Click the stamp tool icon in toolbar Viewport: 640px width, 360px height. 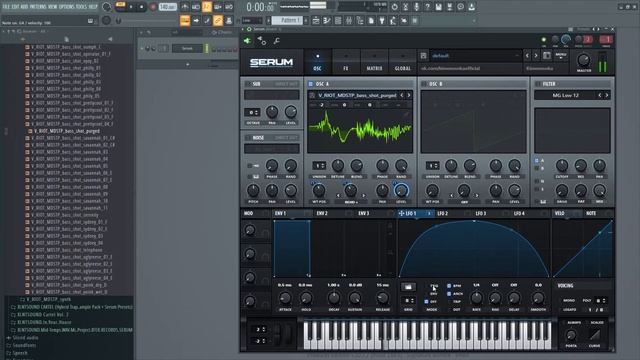click(229, 20)
